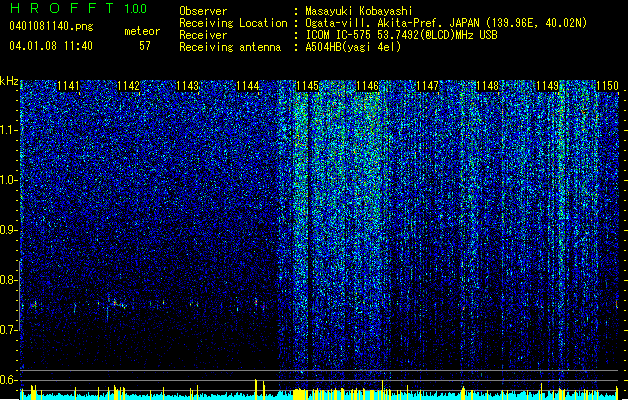Viewport: 629px width, 400px height.
Task: Click the 0.6 kHz frequency label
Action: pyautogui.click(x=9, y=380)
